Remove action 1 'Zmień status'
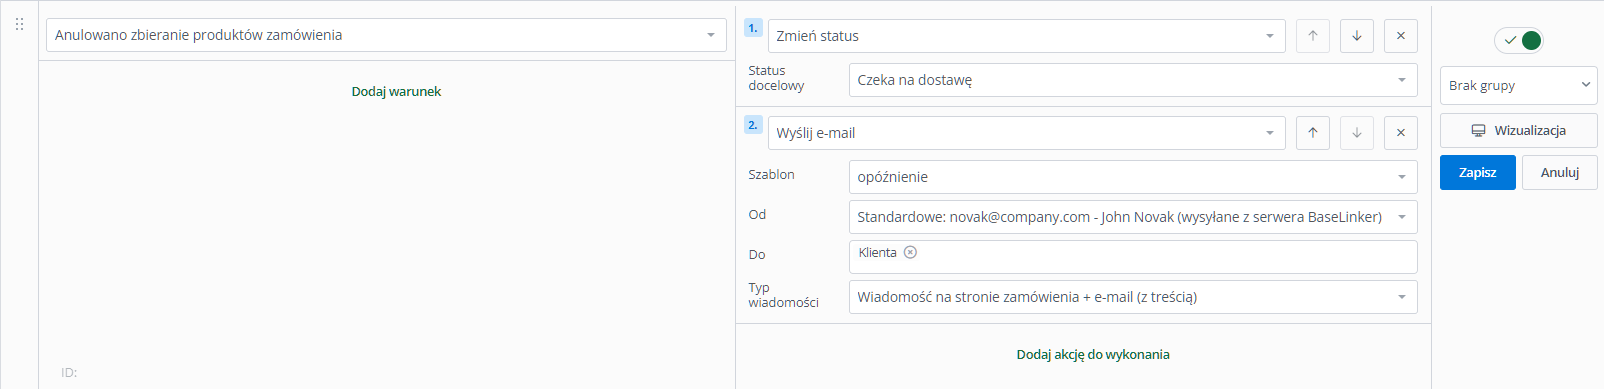The image size is (1604, 389). pyautogui.click(x=1401, y=36)
